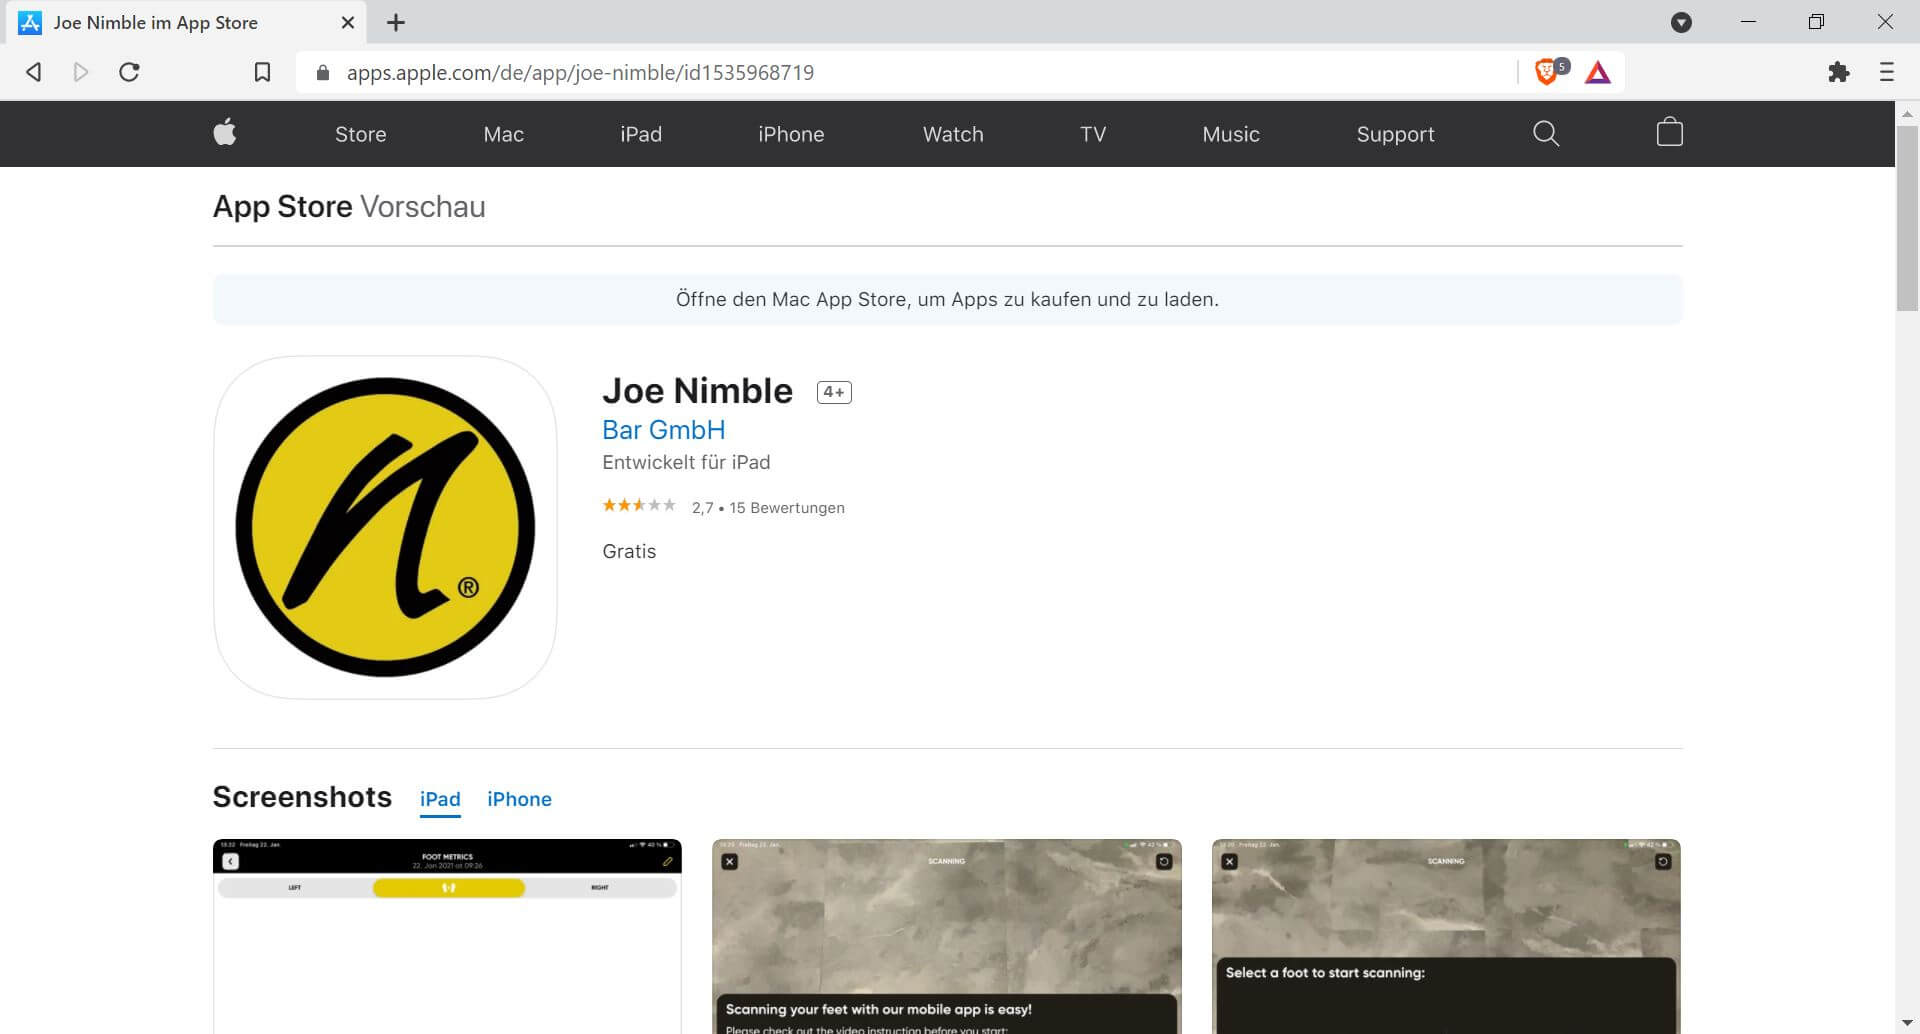
Task: Switch to the iPad screenshots tab
Action: coord(440,799)
